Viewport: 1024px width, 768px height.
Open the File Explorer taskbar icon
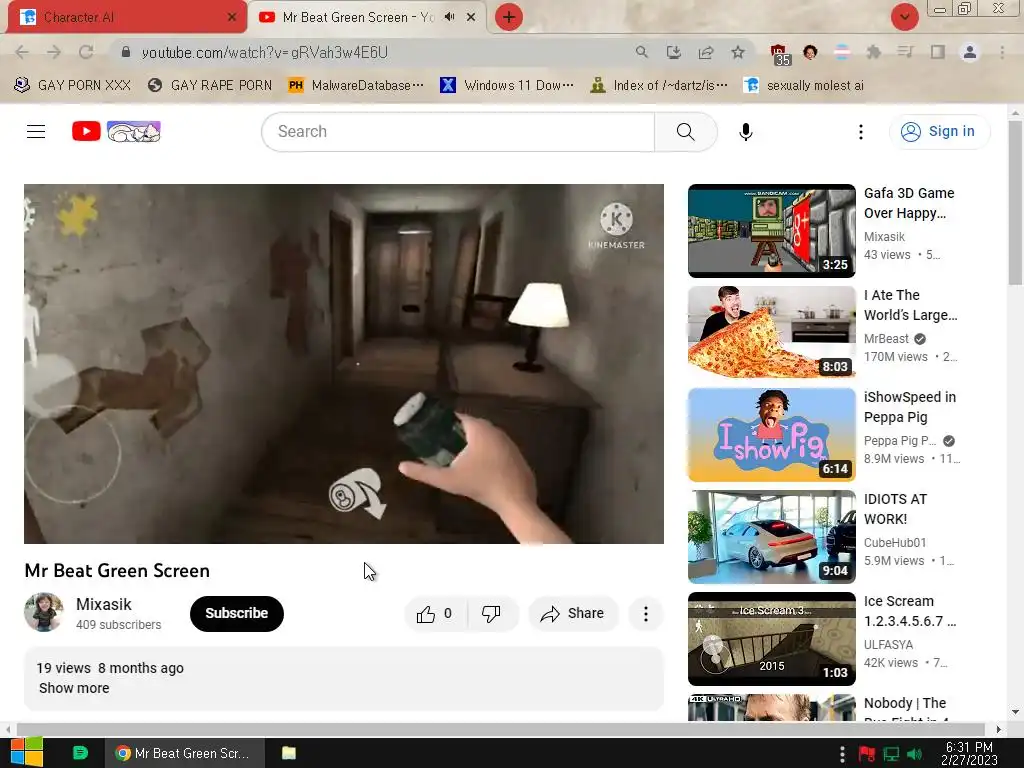tap(289, 753)
